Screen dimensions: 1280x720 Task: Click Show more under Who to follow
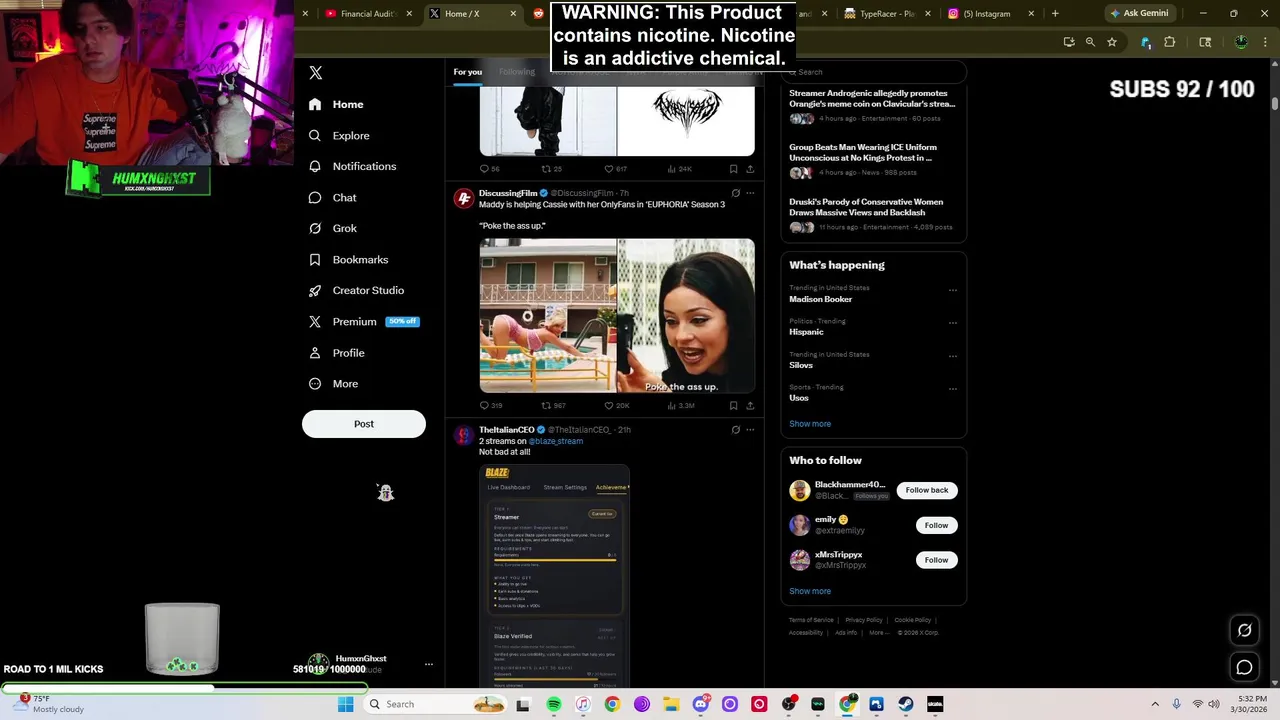(810, 591)
